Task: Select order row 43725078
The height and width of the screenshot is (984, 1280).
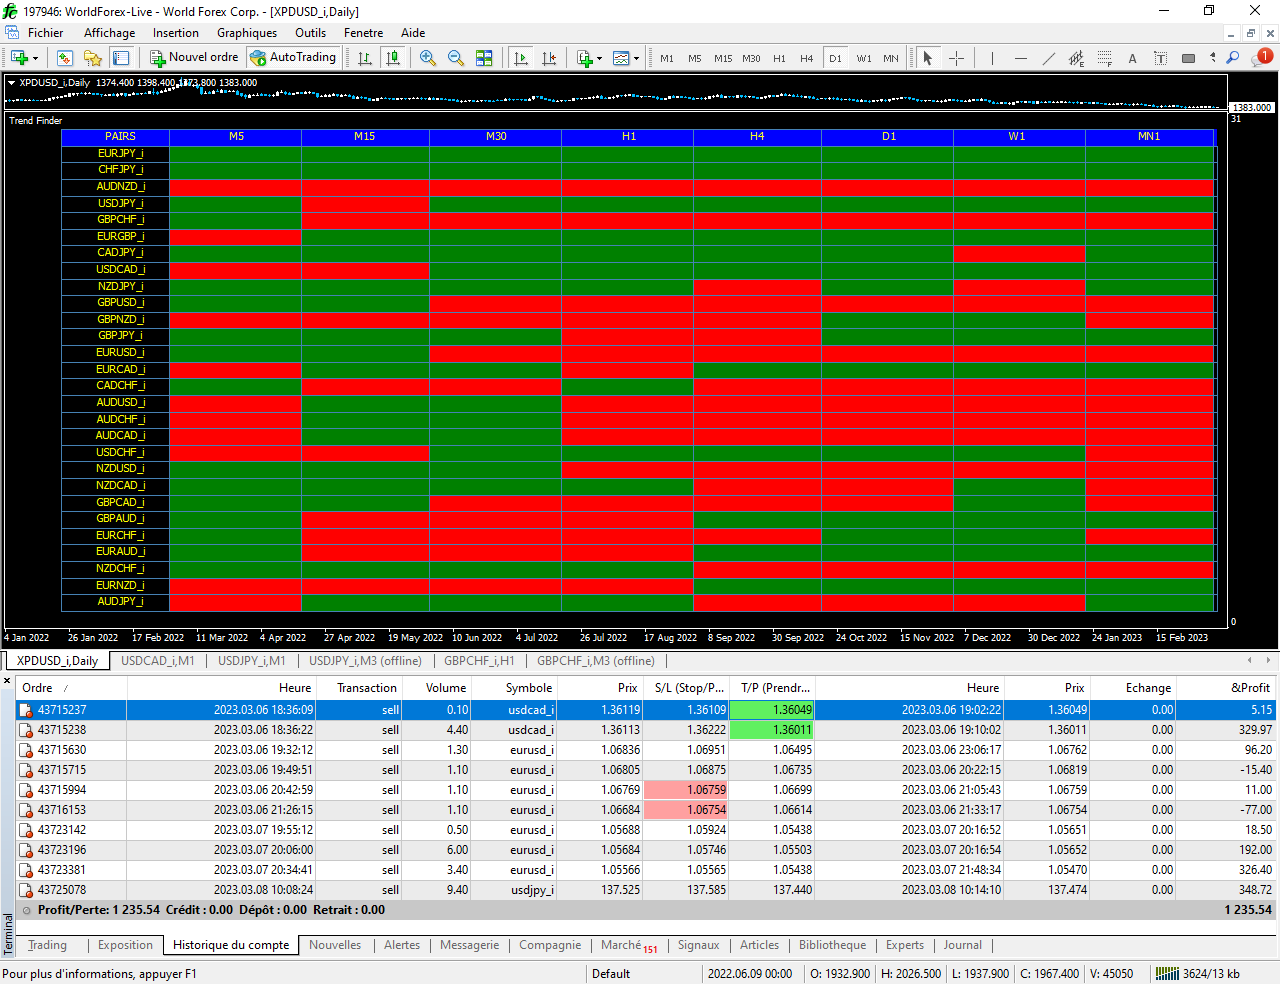Action: (646, 890)
